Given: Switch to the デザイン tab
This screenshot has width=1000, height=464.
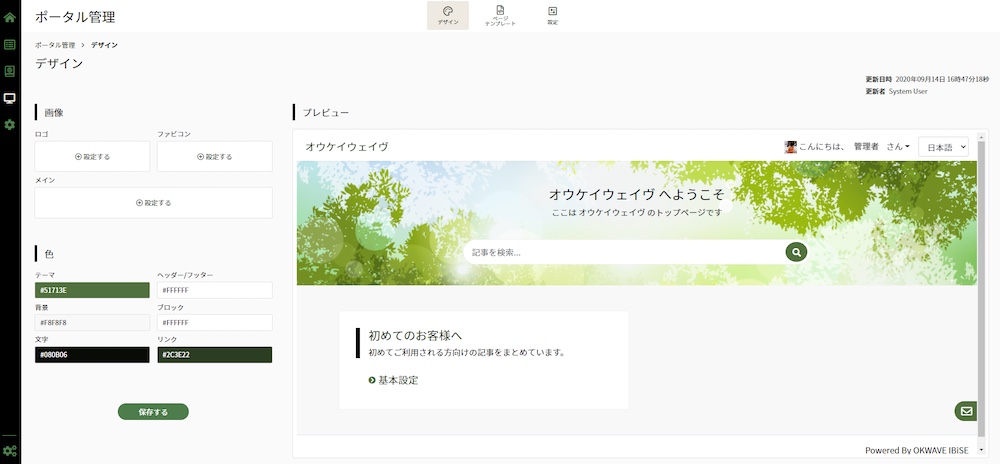Looking at the screenshot, I should (447, 15).
